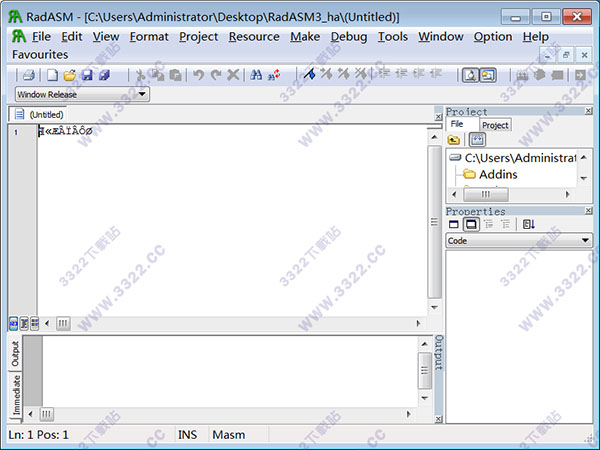Open the Debug menu
This screenshot has width=600, height=450.
point(349,37)
